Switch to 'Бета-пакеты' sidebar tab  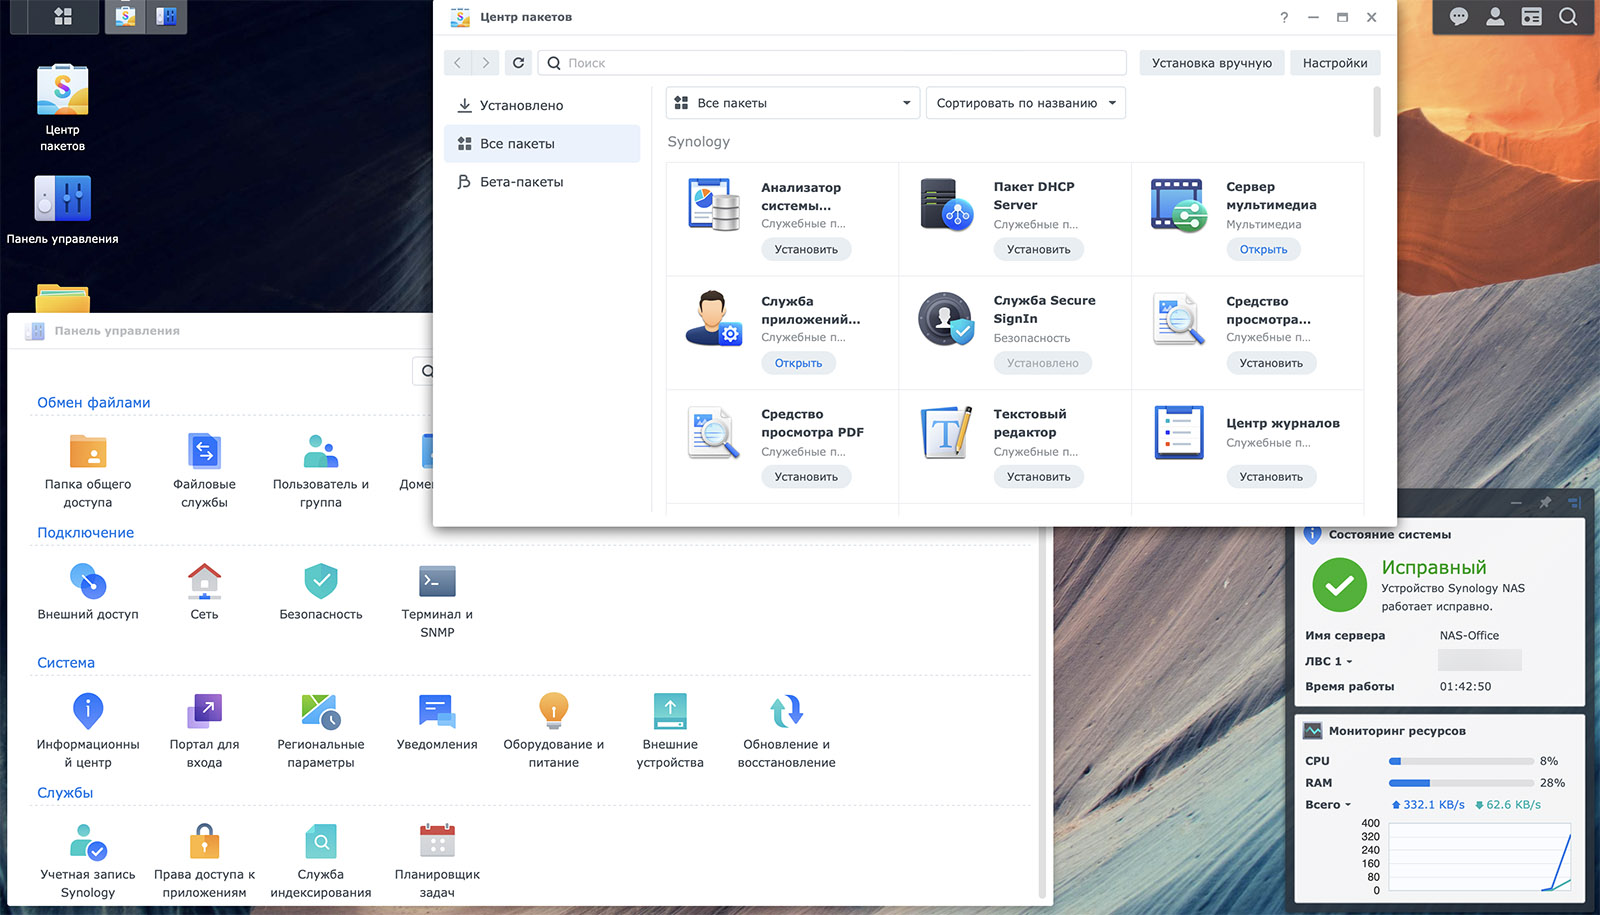pos(521,182)
